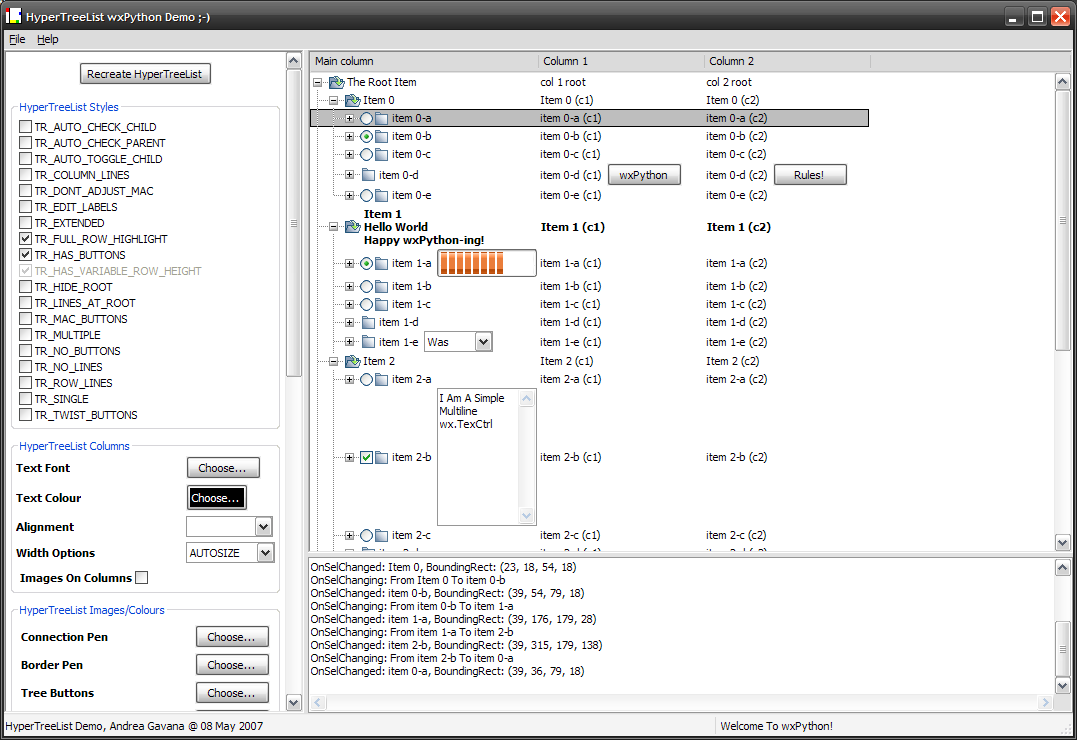Open the Help menu
This screenshot has height=740, width=1077.
point(48,39)
